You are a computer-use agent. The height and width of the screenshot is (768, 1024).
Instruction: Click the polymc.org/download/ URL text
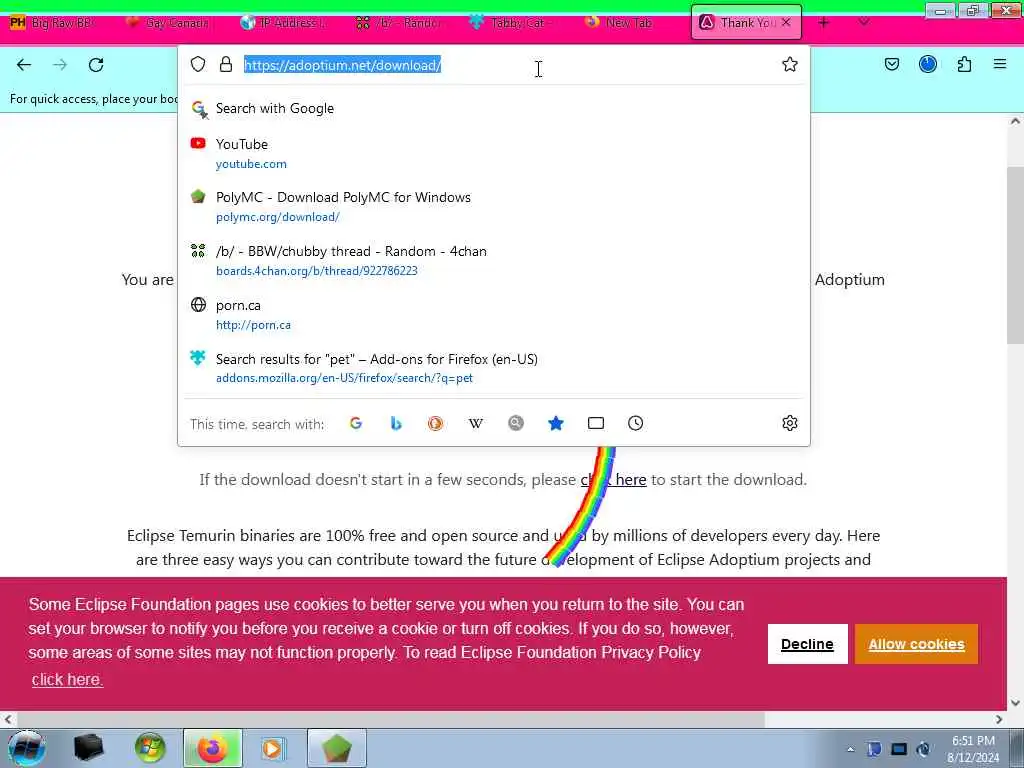coord(278,217)
